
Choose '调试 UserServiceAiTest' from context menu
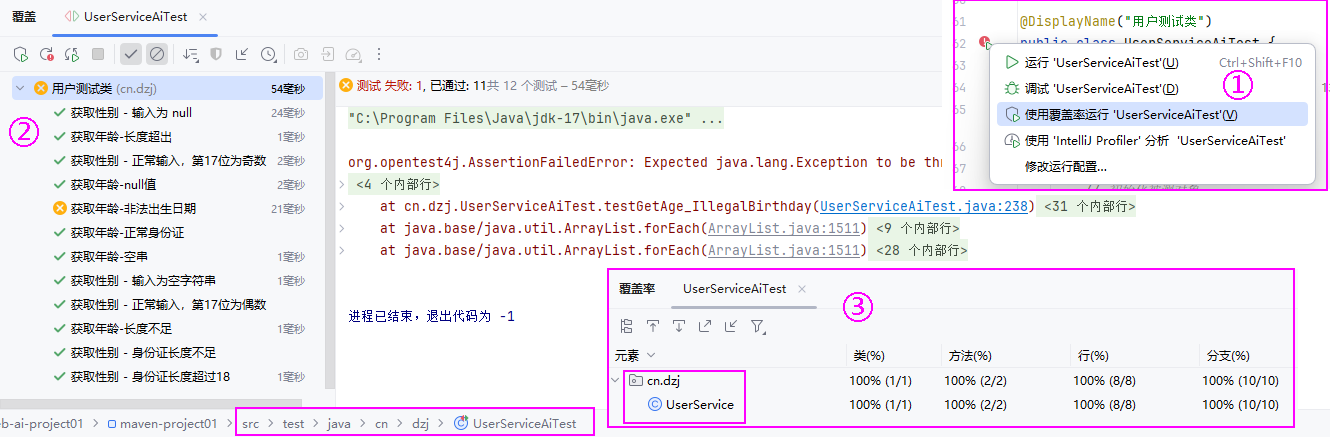tap(1101, 88)
